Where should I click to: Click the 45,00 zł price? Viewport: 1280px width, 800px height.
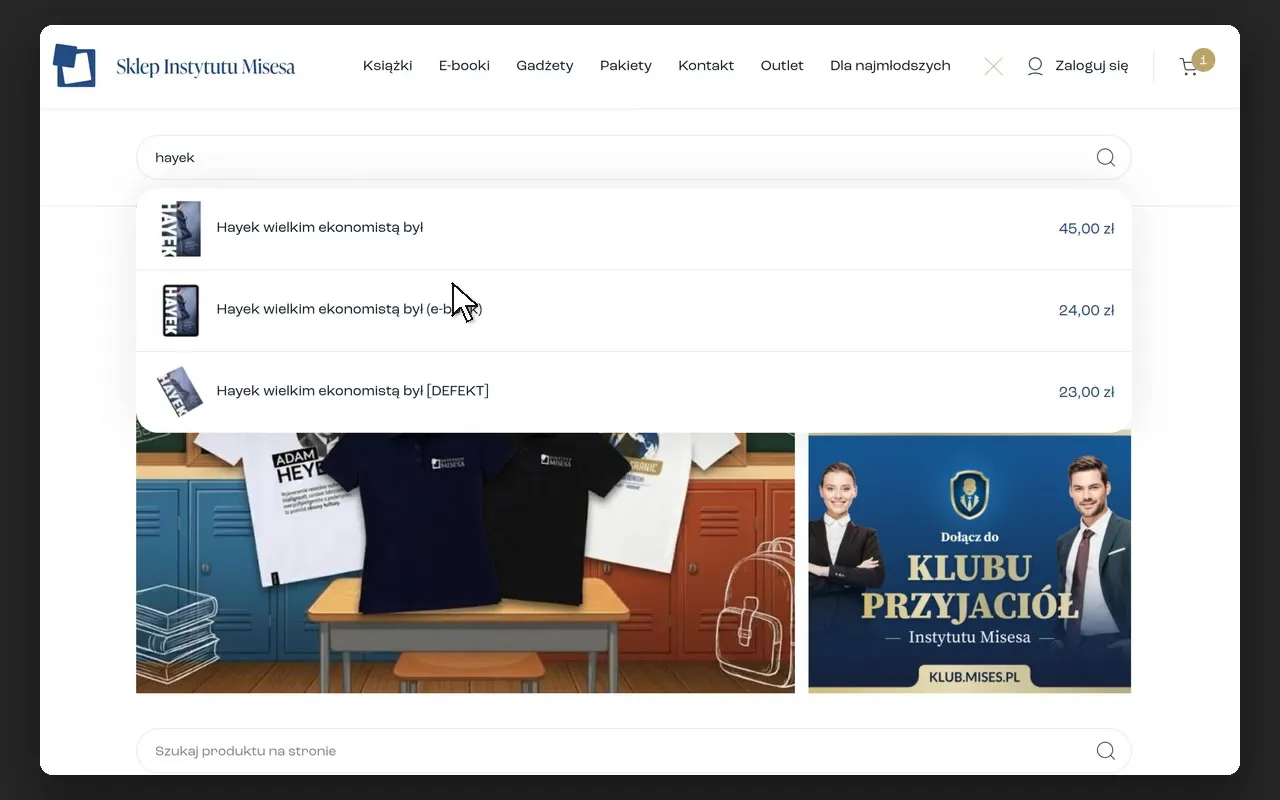point(1086,229)
